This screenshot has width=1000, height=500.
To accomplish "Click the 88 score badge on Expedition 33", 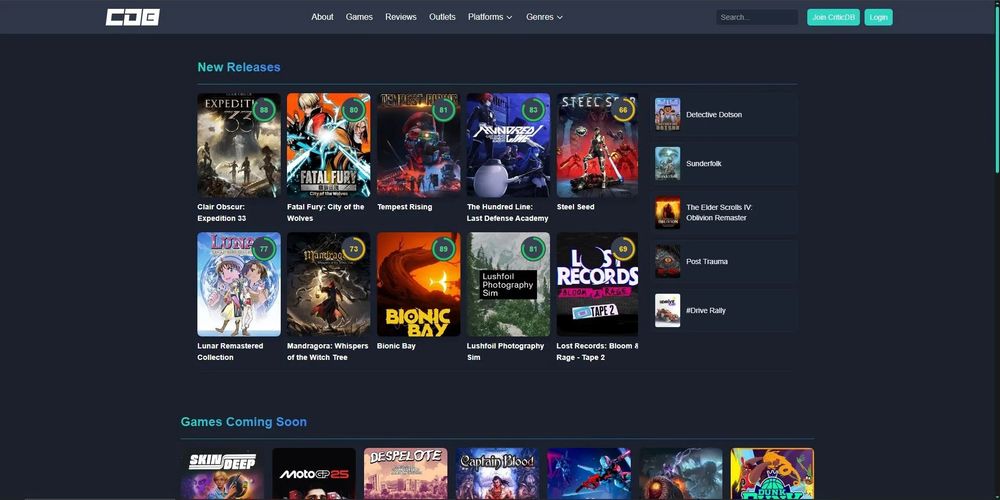I will click(x=264, y=110).
